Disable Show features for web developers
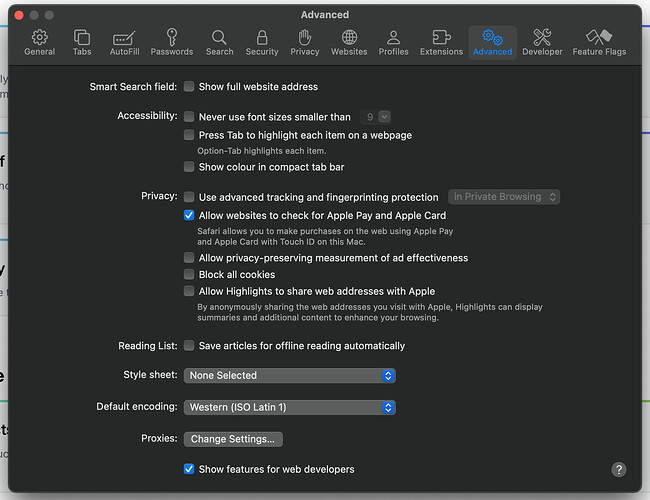Image resolution: width=650 pixels, height=500 pixels. click(189, 469)
